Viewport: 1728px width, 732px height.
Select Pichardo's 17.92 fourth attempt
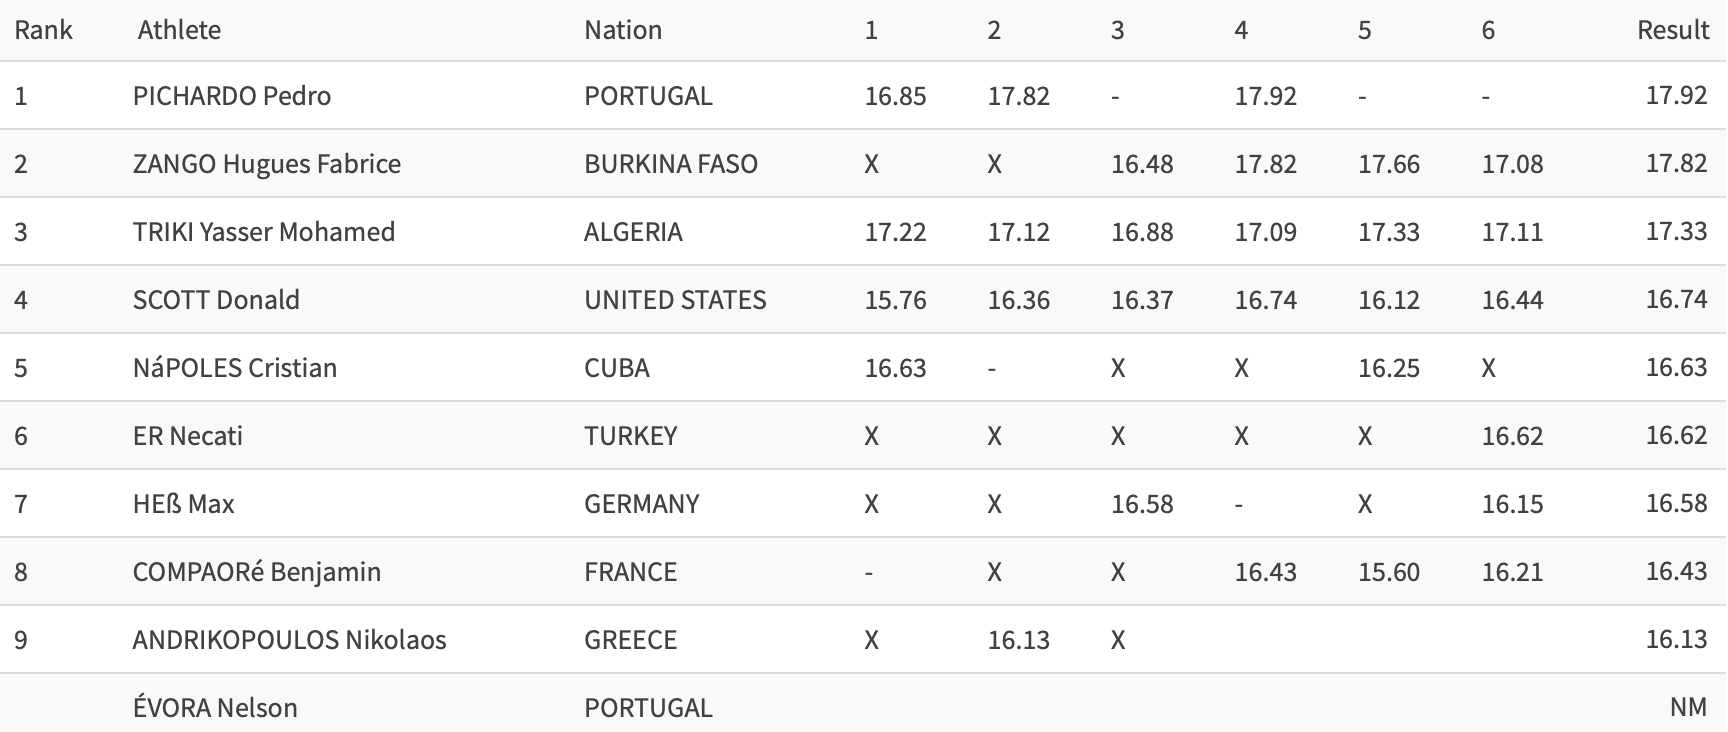click(1266, 96)
